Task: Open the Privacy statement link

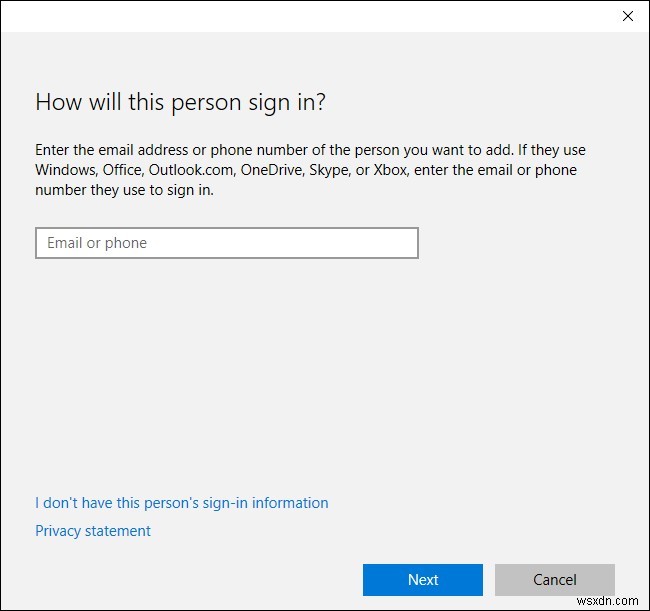Action: [x=93, y=531]
